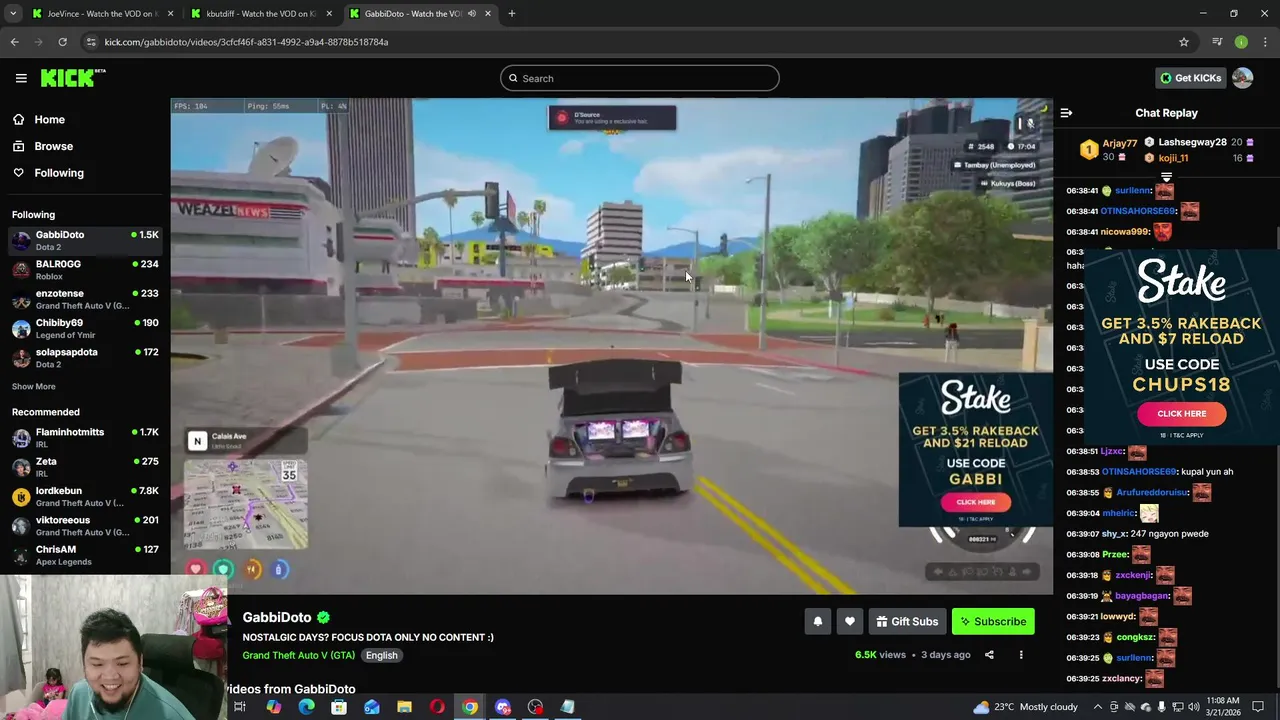
Task: Open enzotense channel in sidebar
Action: pyautogui.click(x=85, y=299)
